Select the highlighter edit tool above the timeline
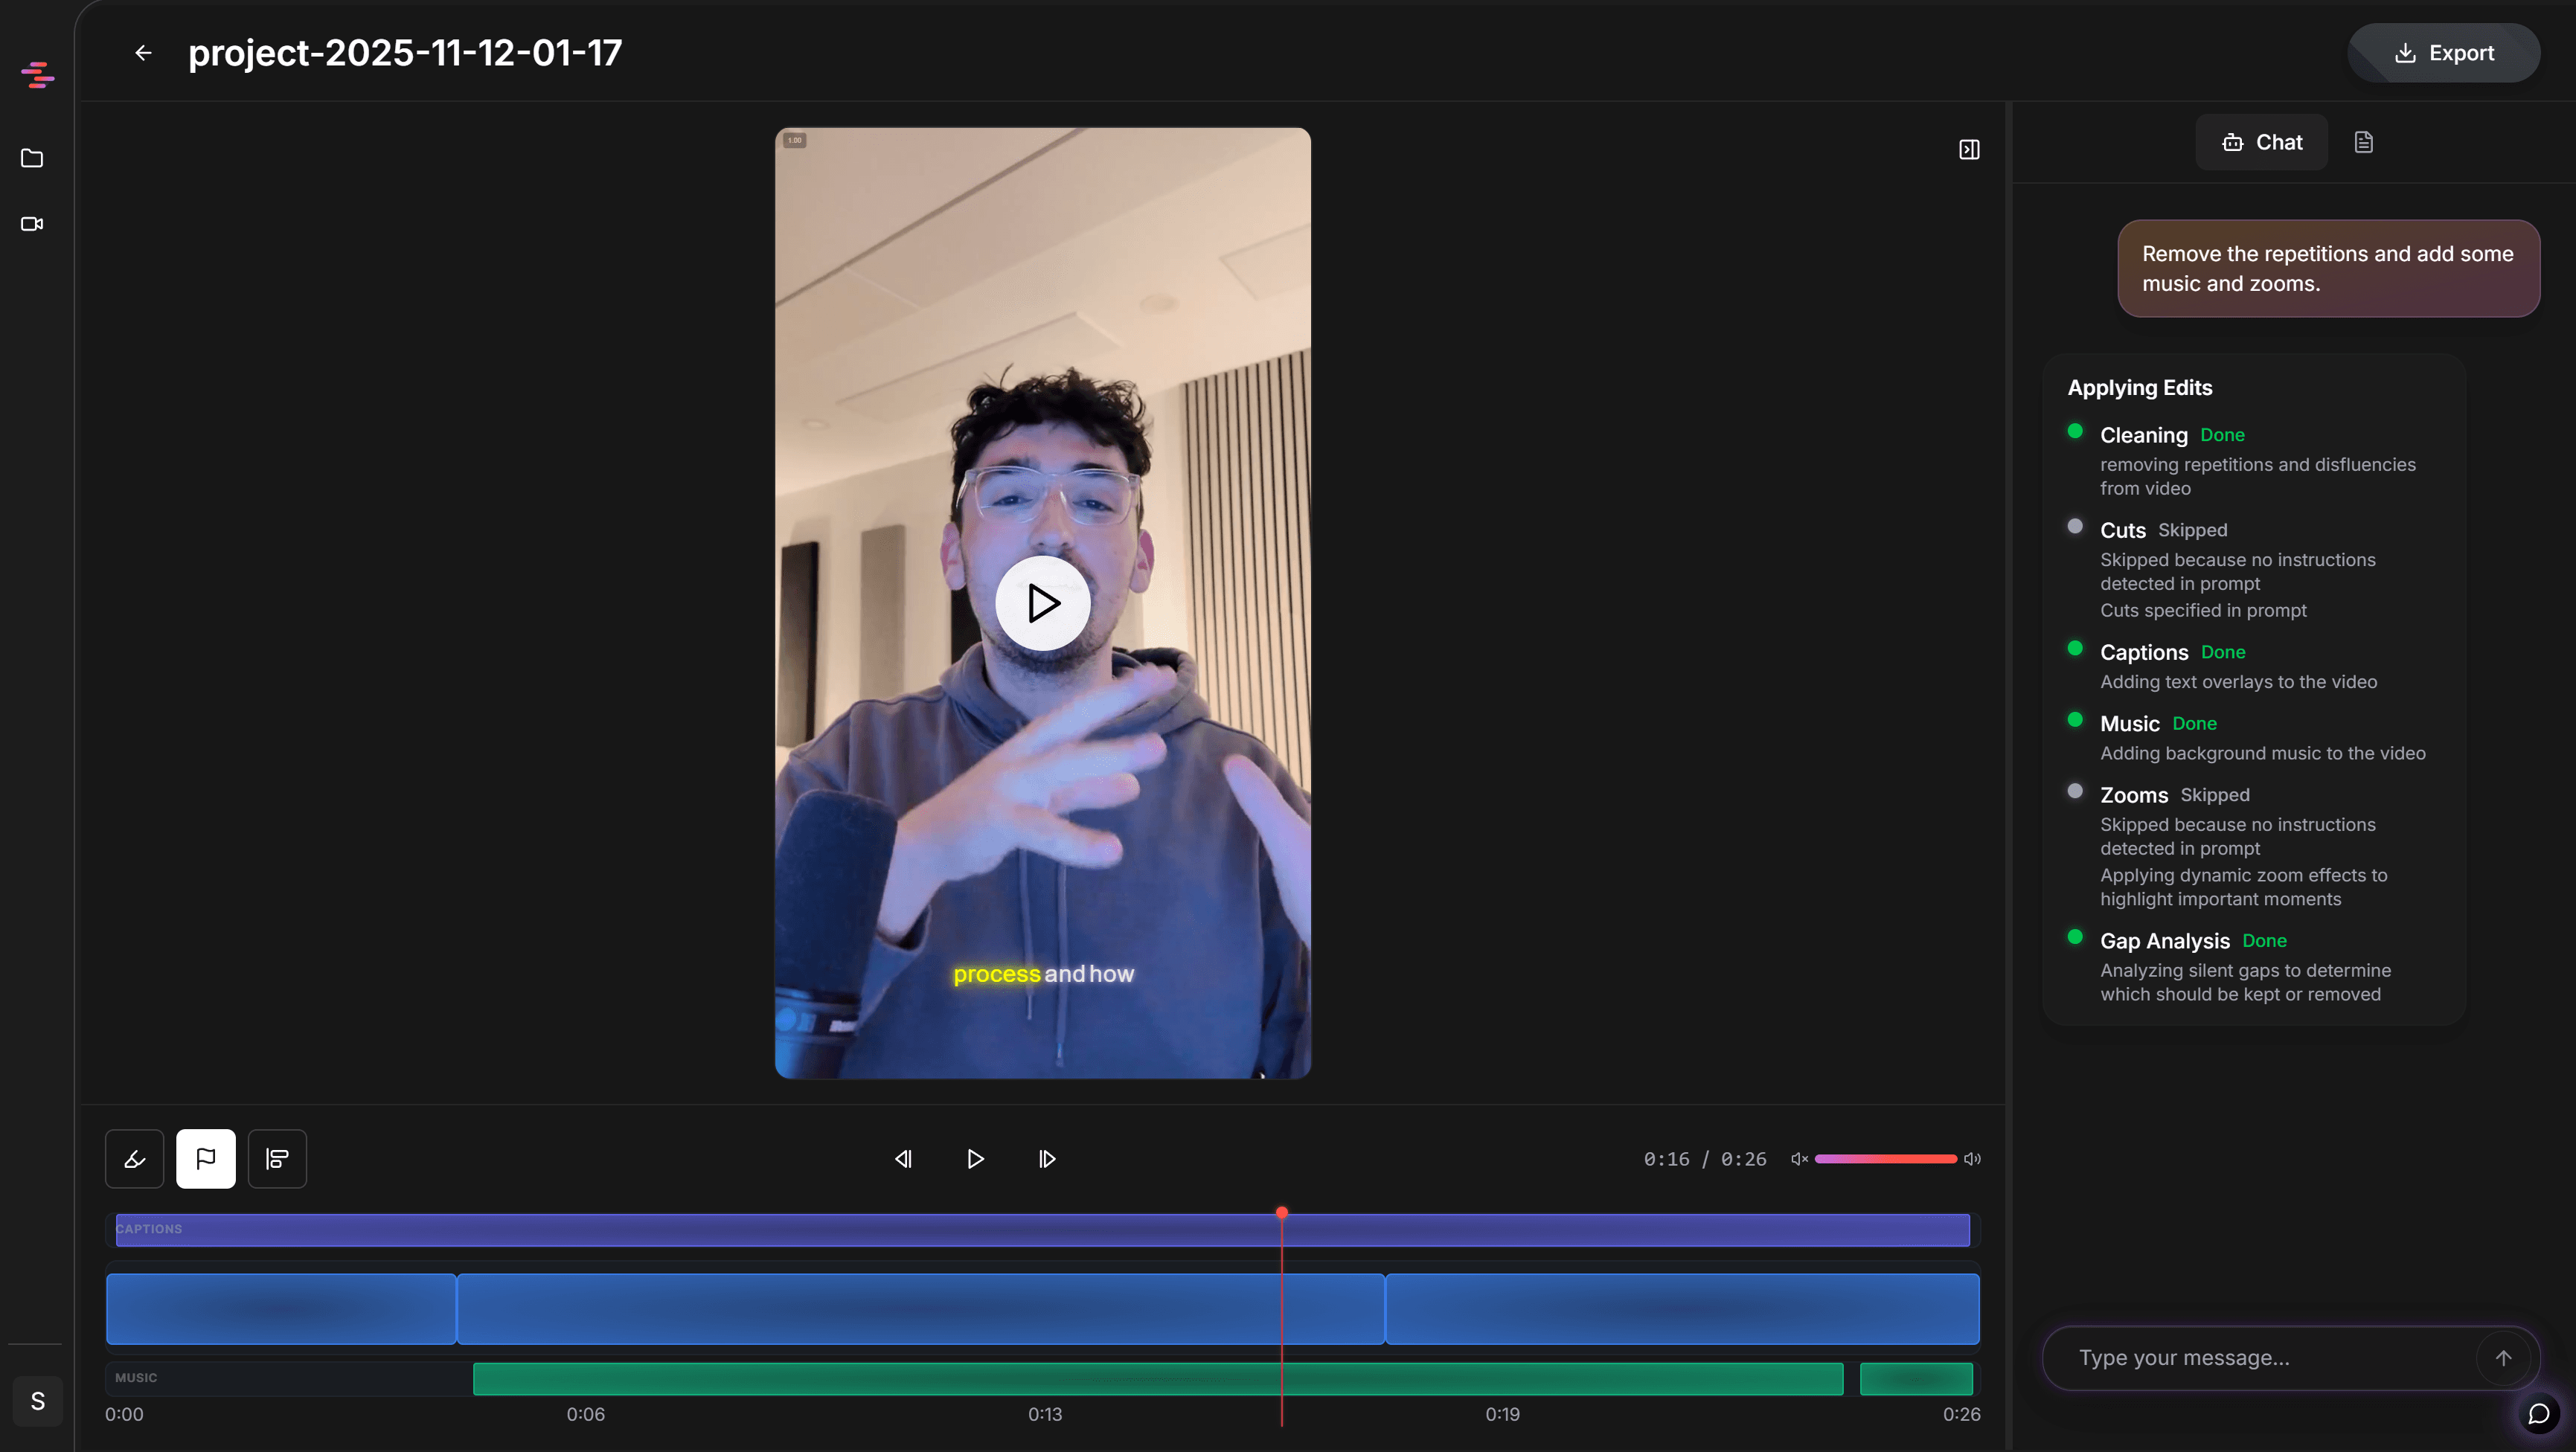The width and height of the screenshot is (2576, 1452). click(x=134, y=1158)
